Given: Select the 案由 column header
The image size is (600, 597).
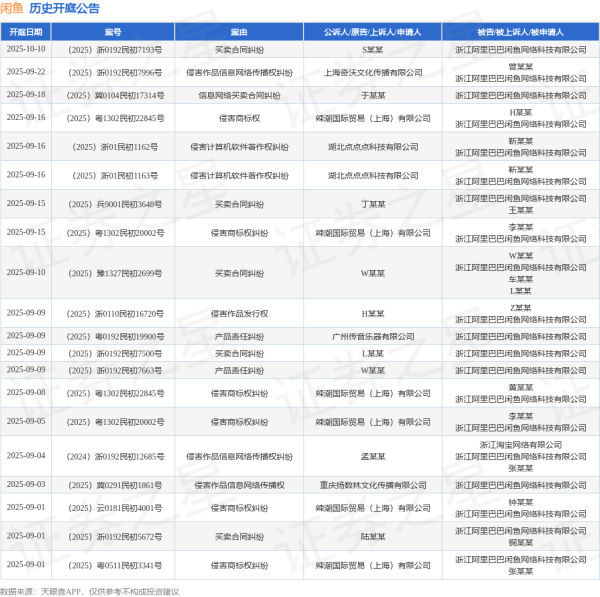Looking at the screenshot, I should tap(239, 32).
